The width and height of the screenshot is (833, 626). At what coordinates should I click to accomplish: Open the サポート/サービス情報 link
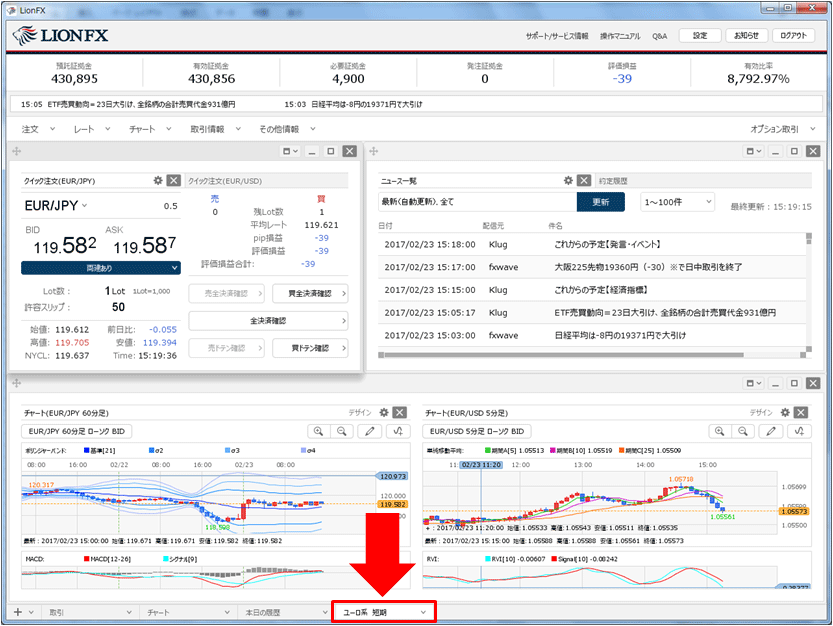(x=557, y=36)
